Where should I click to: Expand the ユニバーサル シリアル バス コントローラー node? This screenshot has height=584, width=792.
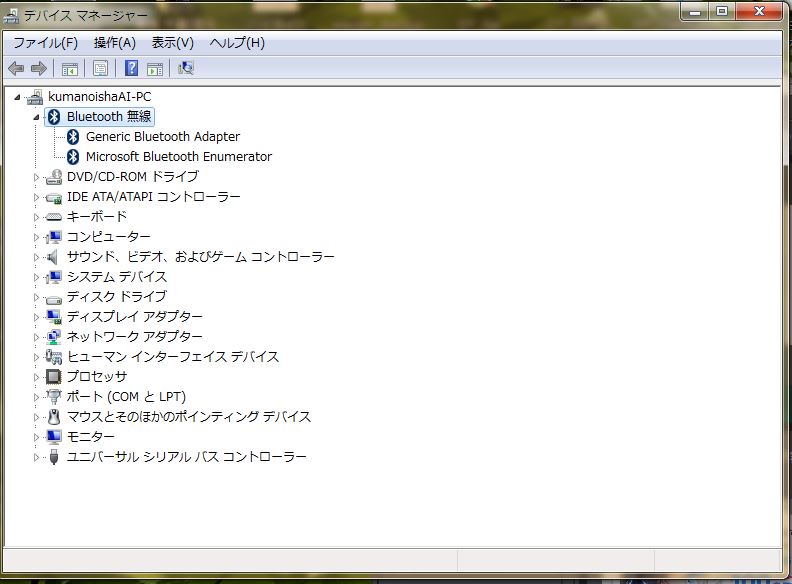36,457
